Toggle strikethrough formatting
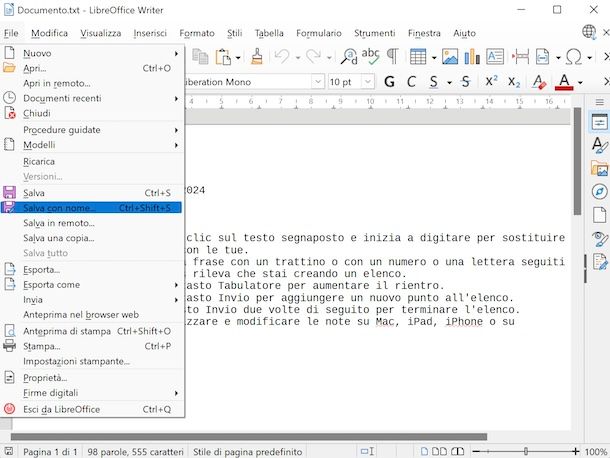Screen dimensions: 610x458 tap(465, 81)
